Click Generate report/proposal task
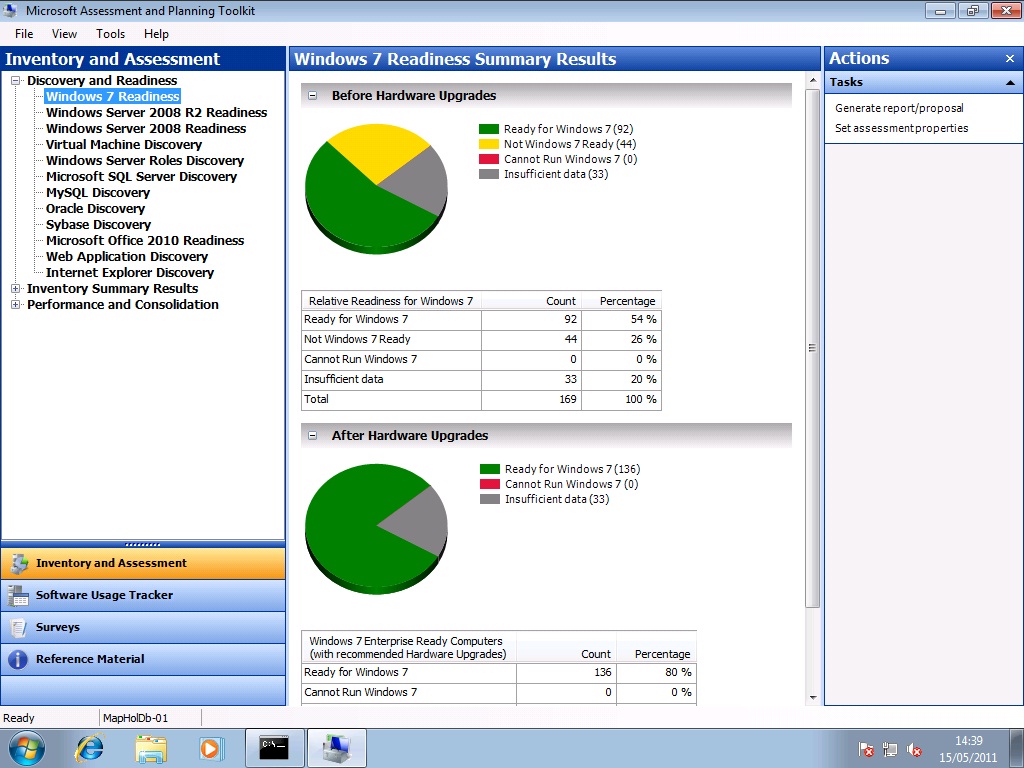This screenshot has height=768, width=1024. (899, 108)
